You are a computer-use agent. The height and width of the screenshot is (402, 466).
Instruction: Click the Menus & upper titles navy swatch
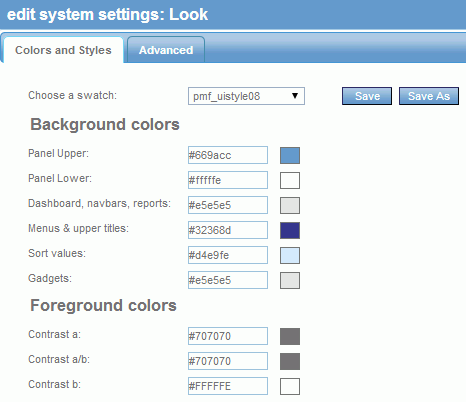[290, 230]
